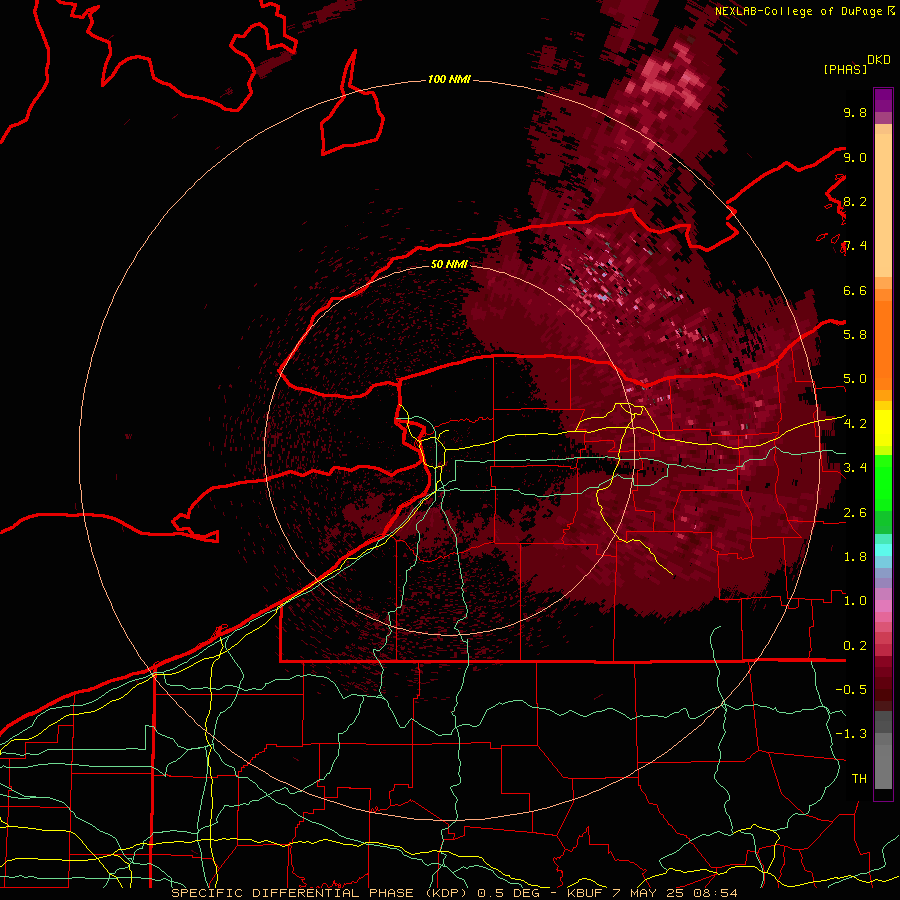Click the 2.6 value on the scale
Screen dimensions: 900x900
pos(855,513)
